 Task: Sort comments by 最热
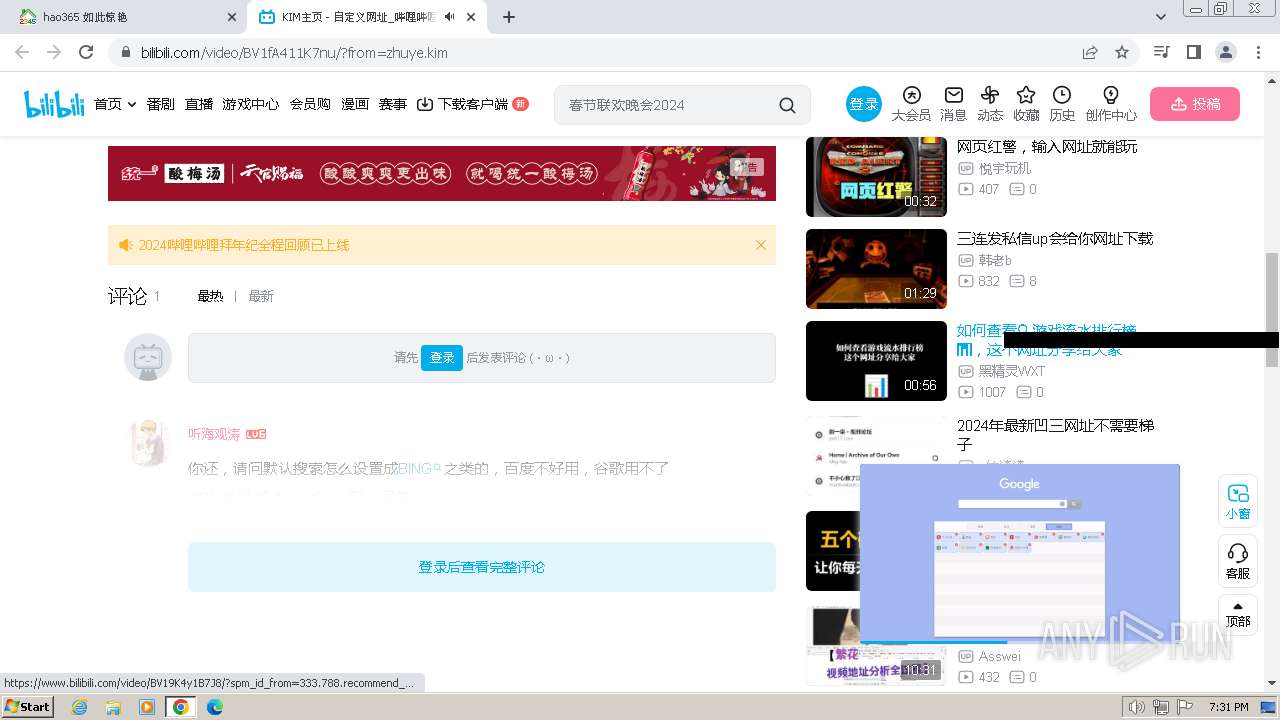[x=210, y=296]
